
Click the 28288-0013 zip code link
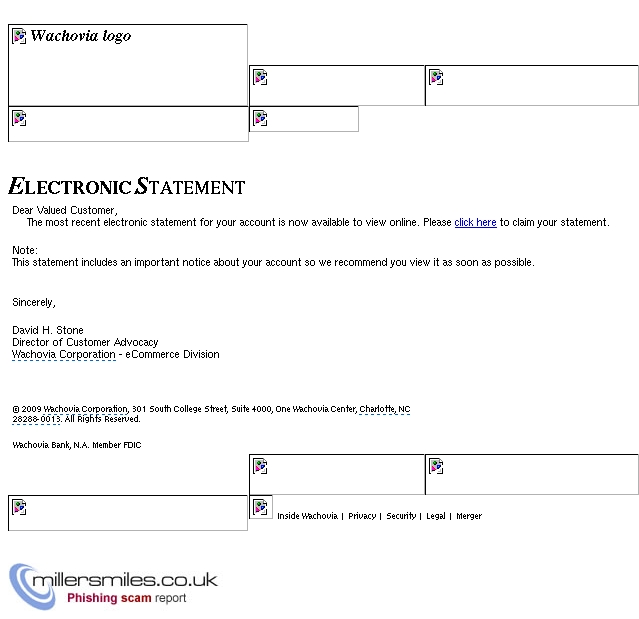pos(36,419)
